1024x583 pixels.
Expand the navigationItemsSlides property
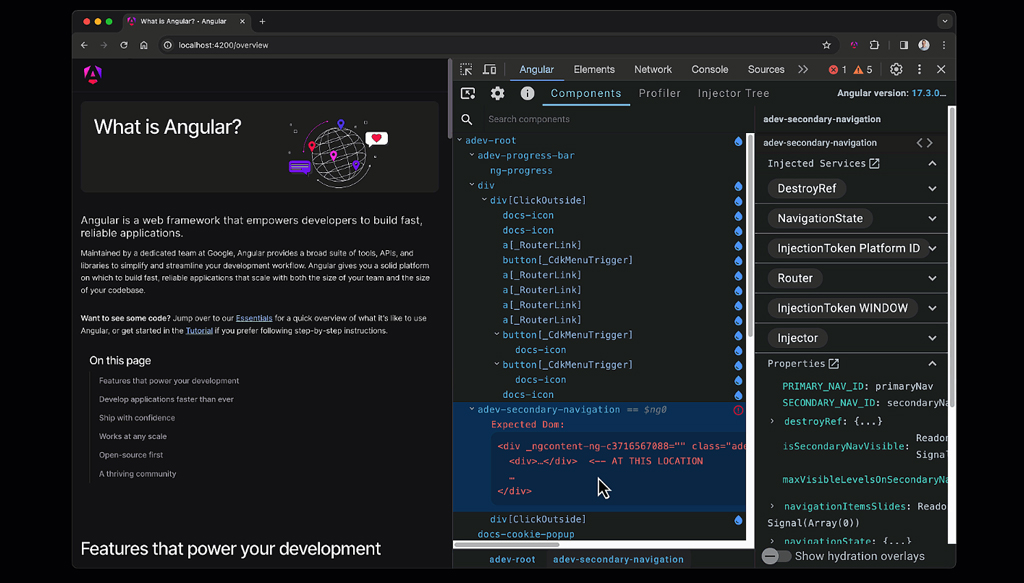pyautogui.click(x=773, y=506)
